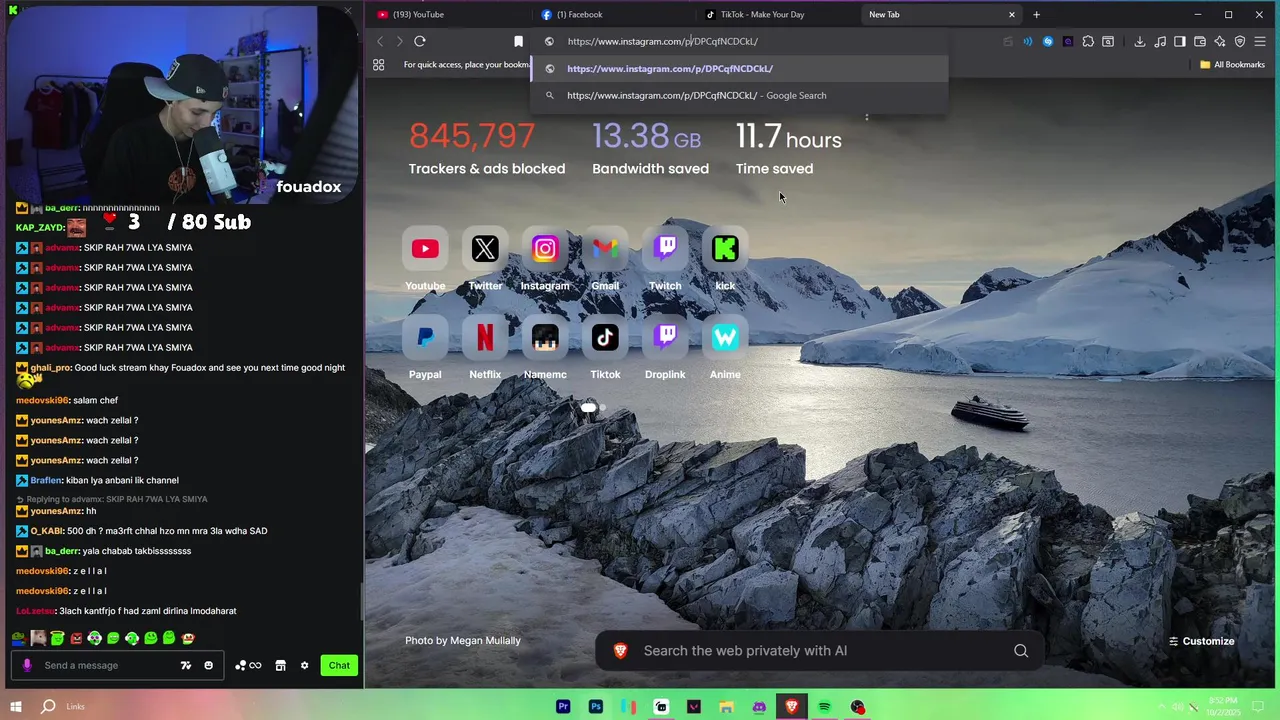
Task: Toggle the browser sidebar panel icon
Action: click(1180, 41)
